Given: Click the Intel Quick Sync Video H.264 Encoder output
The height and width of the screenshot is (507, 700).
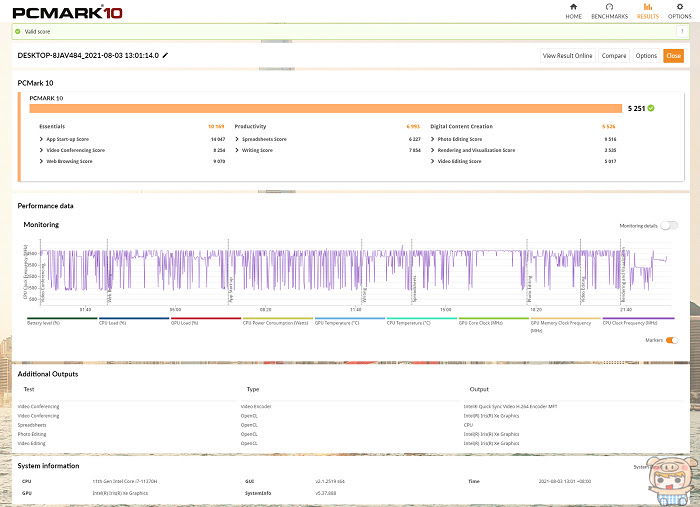Looking at the screenshot, I should click(x=510, y=407).
